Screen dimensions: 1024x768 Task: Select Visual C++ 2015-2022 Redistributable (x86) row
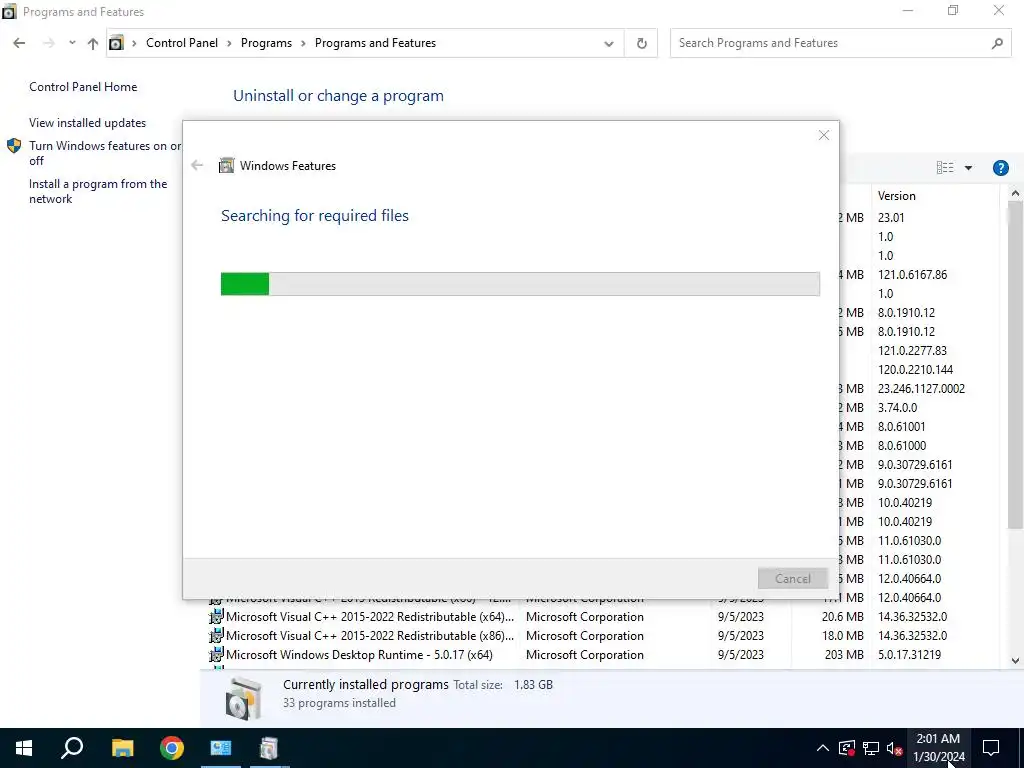pos(601,635)
